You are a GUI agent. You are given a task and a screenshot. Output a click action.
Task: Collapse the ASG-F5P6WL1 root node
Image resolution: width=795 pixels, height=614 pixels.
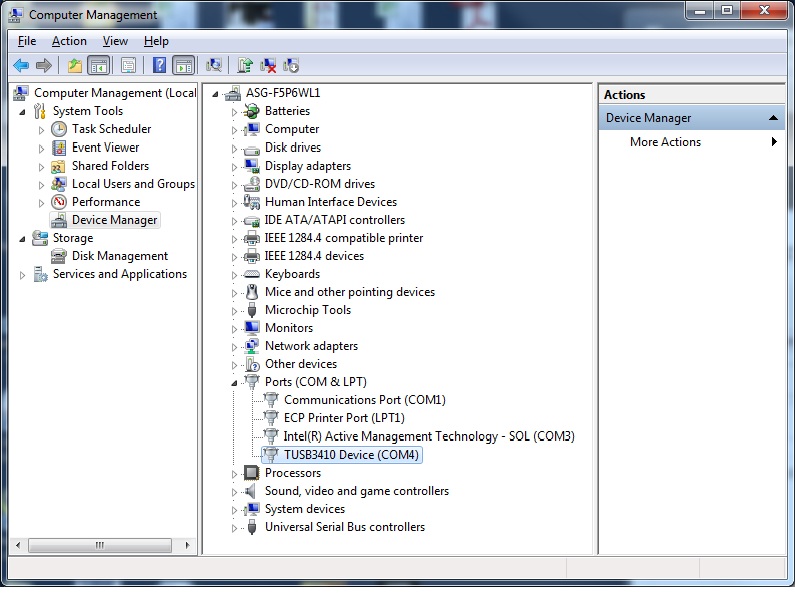point(215,94)
